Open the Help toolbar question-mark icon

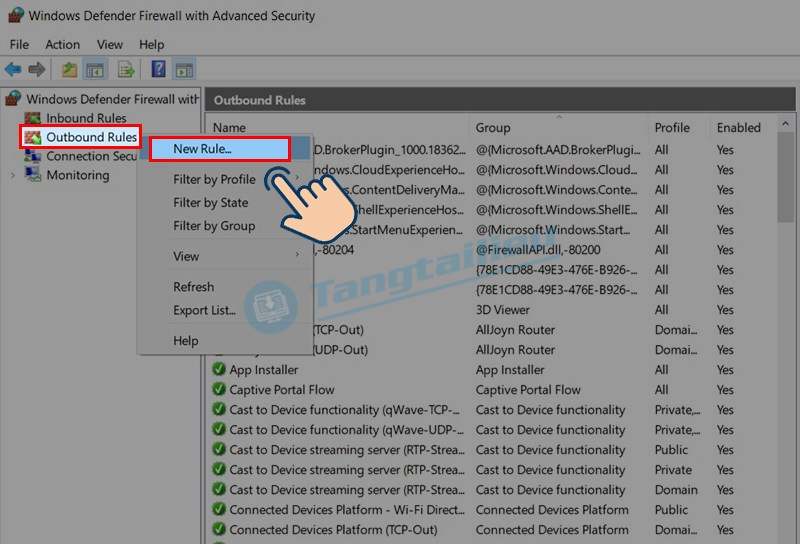click(159, 69)
